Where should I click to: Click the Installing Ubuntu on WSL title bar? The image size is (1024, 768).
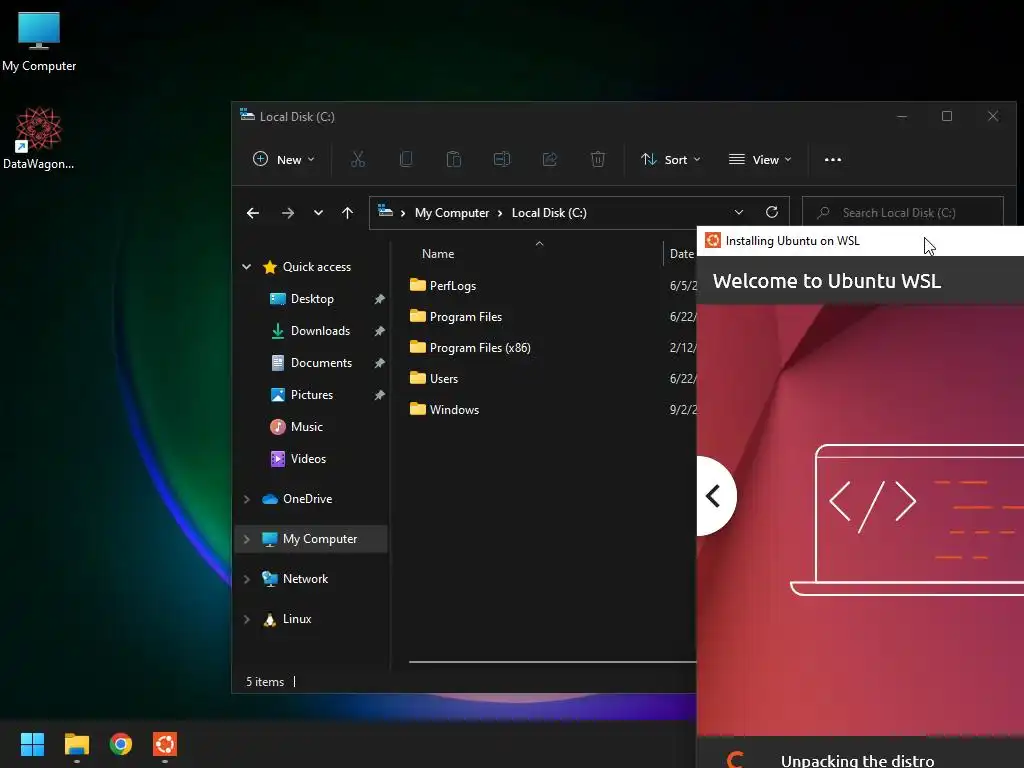[859, 240]
